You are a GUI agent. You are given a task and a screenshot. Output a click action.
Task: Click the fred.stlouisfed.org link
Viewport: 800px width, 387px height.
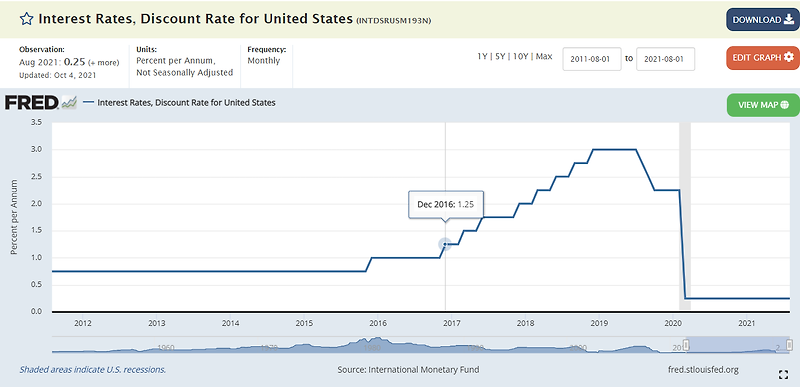pos(703,369)
